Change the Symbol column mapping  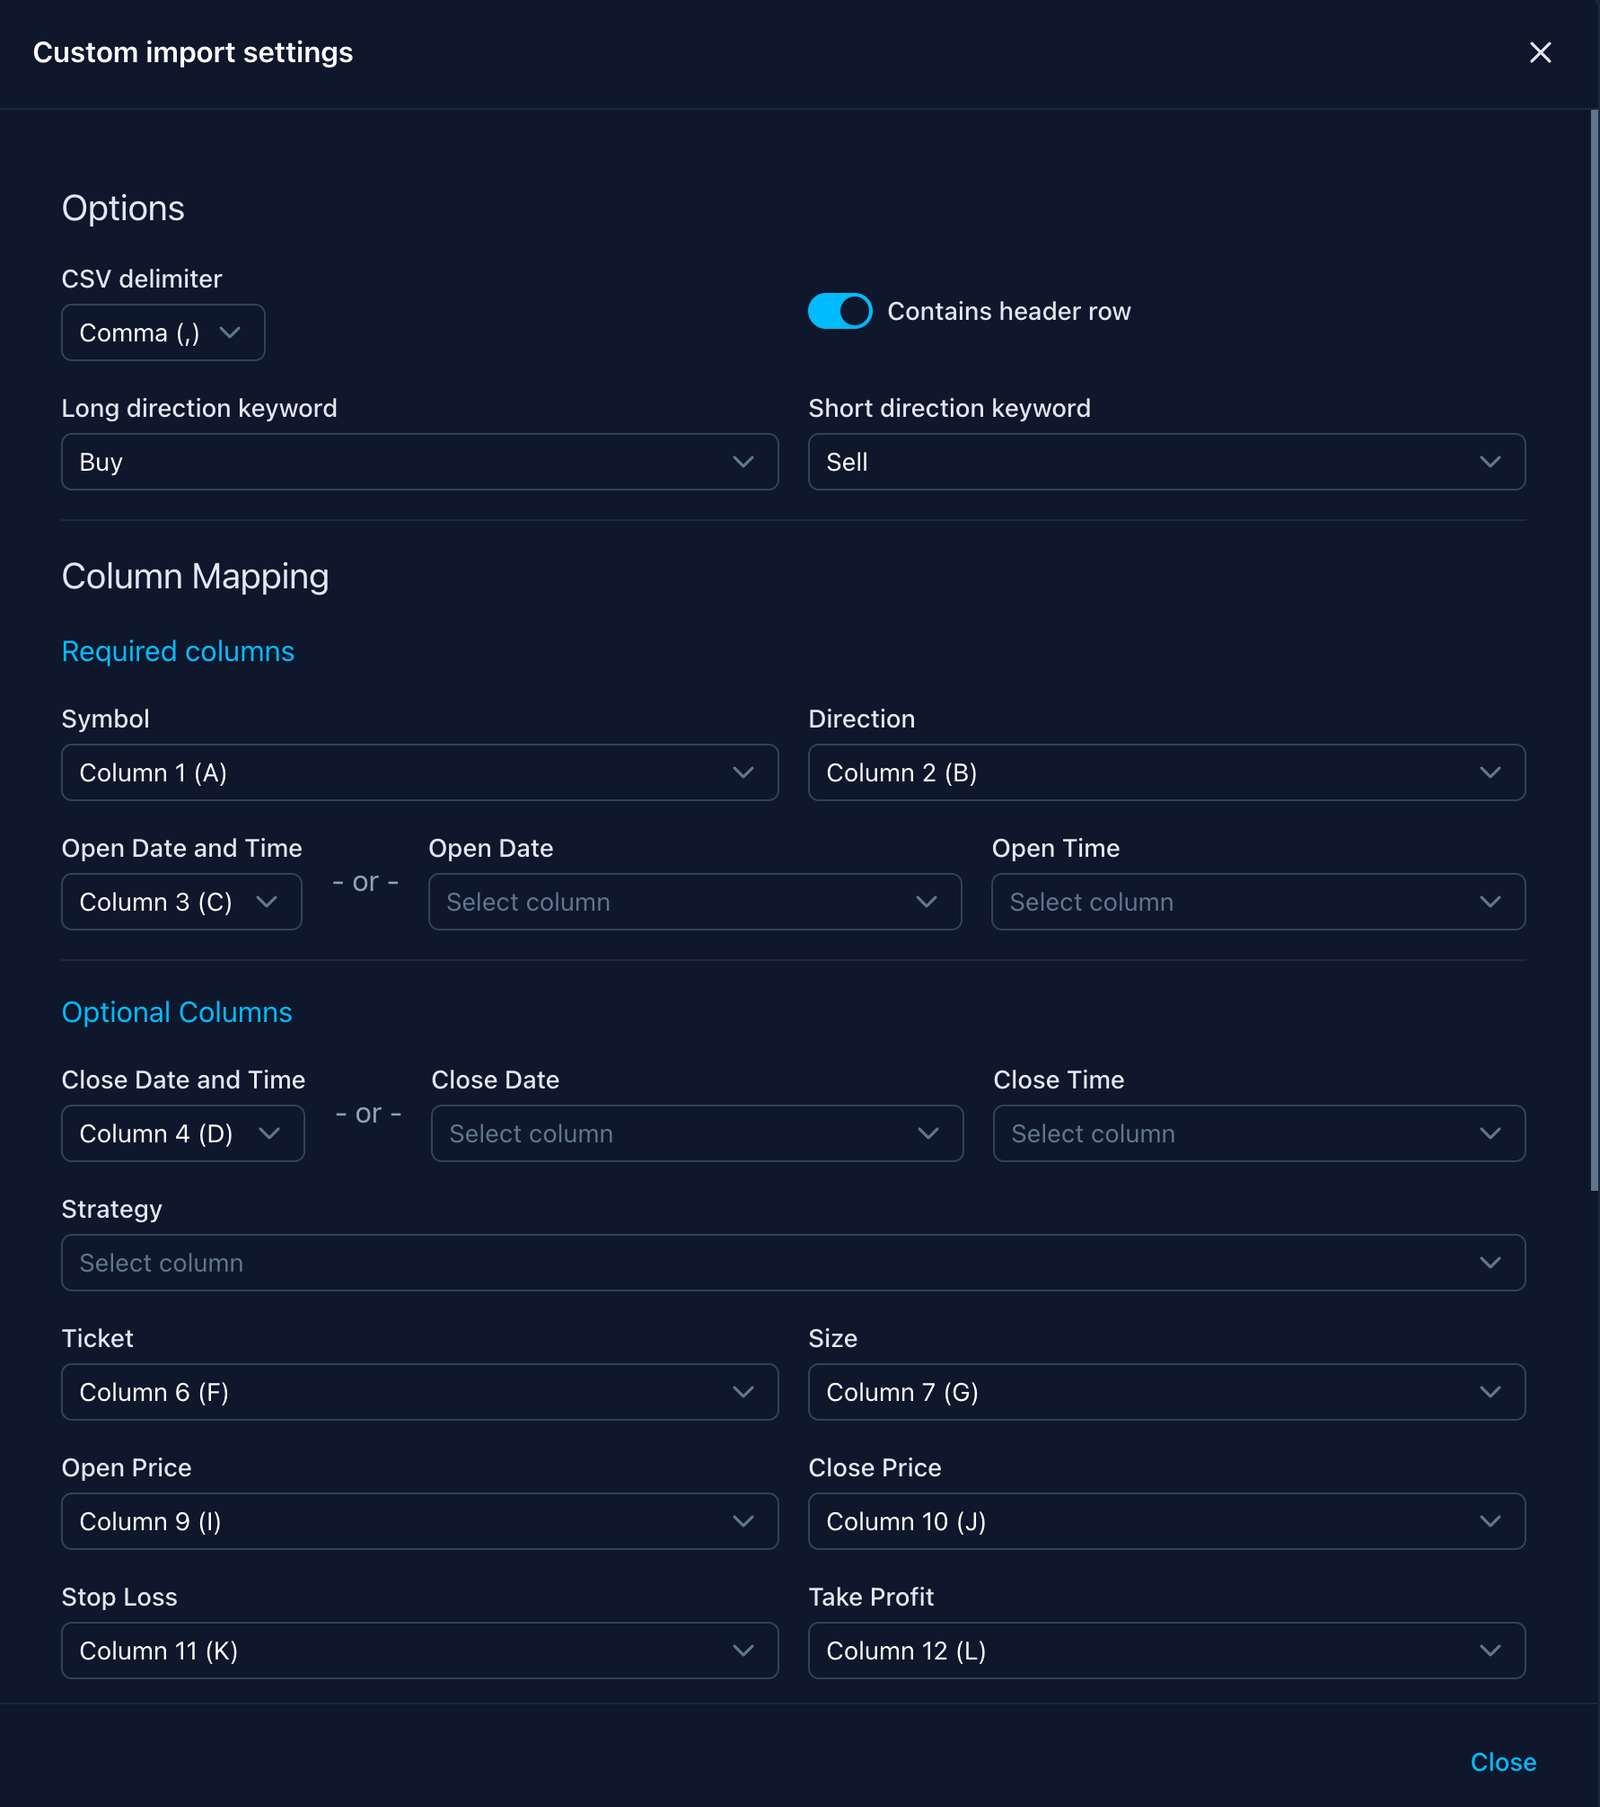[x=419, y=772]
